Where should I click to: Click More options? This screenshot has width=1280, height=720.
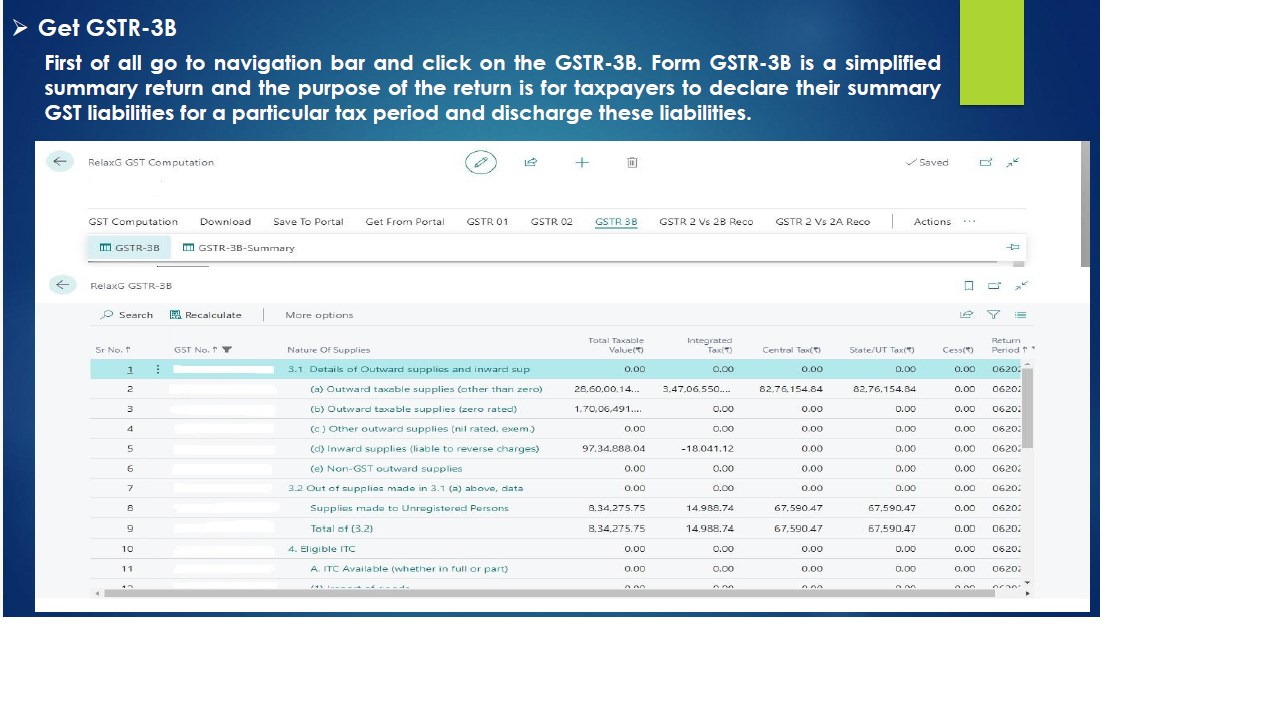coord(319,315)
